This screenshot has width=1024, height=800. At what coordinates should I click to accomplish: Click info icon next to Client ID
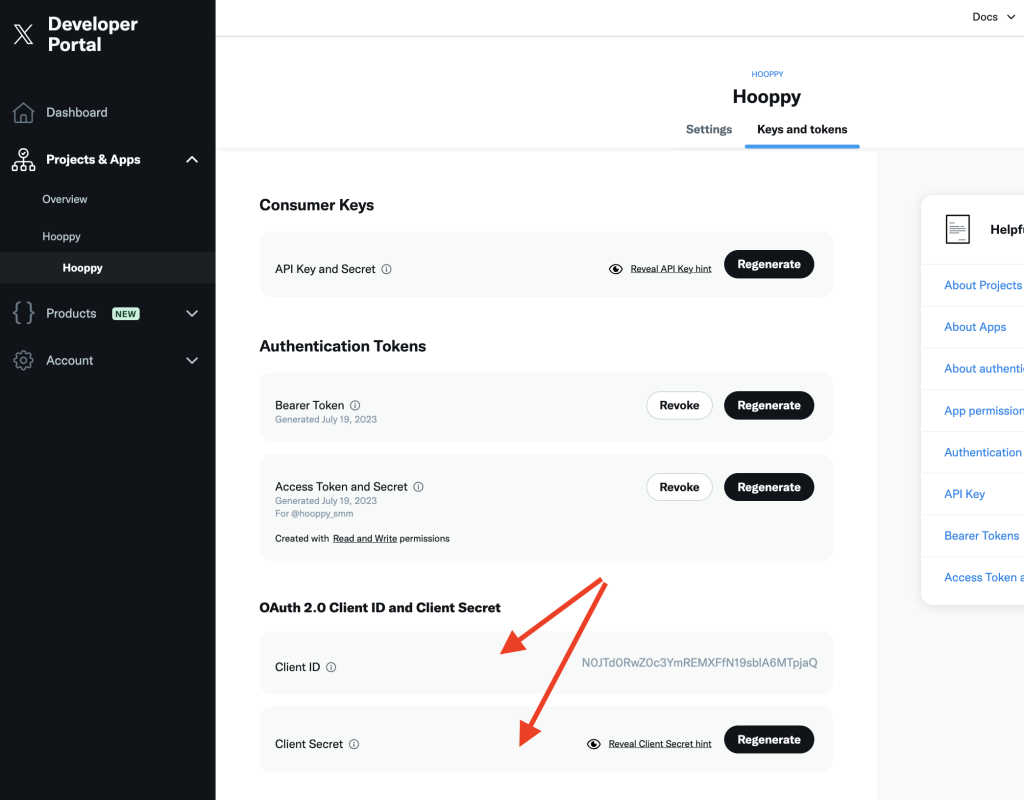(331, 667)
